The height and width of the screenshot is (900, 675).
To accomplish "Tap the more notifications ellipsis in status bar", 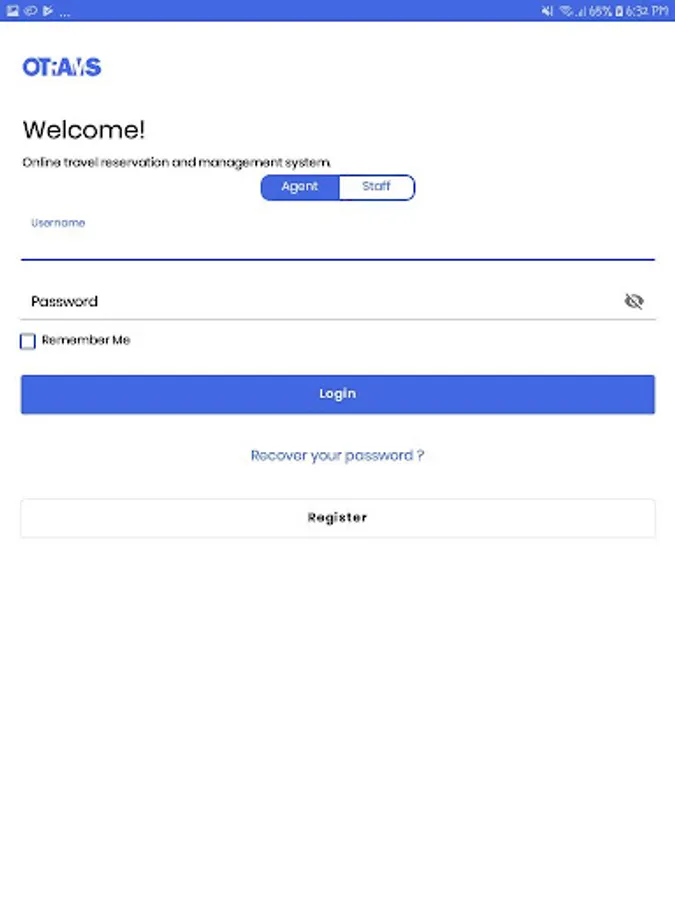I will pyautogui.click(x=65, y=12).
